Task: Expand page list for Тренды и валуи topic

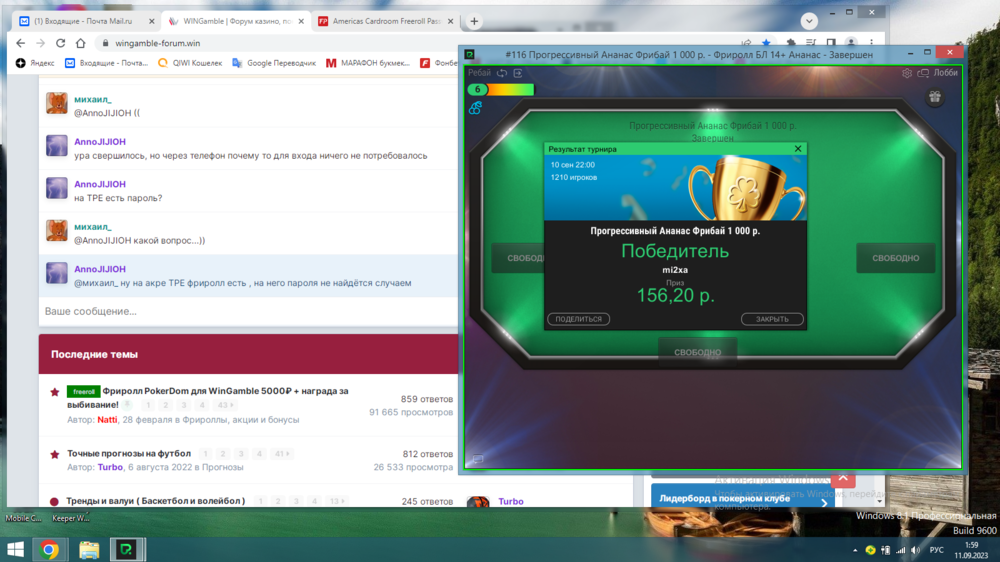Action: (x=337, y=501)
